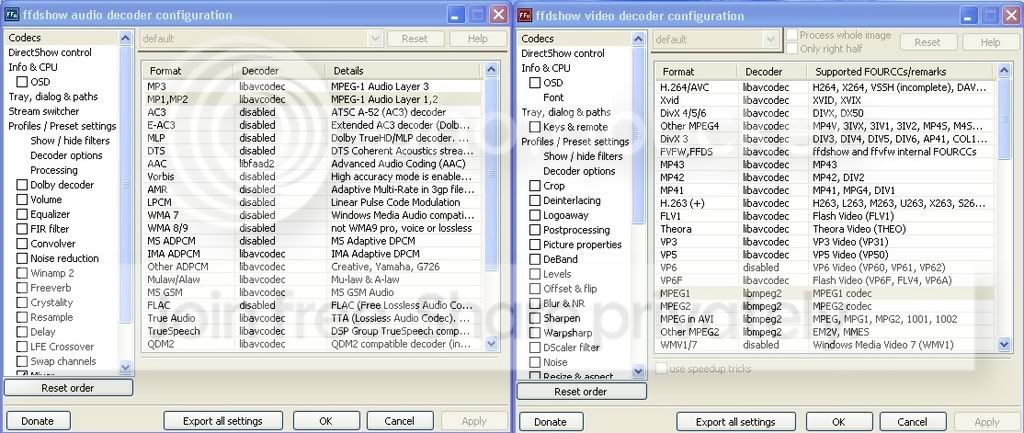The image size is (1024, 433).
Task: Select the True Audio row in audio list
Action: point(312,319)
